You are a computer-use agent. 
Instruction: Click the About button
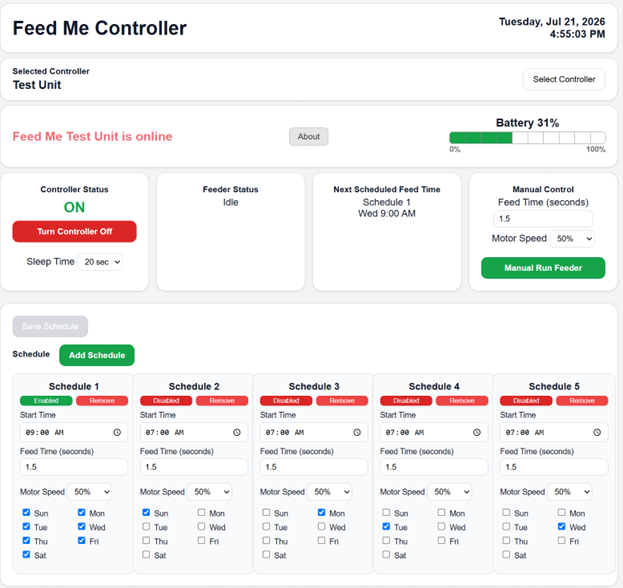pyautogui.click(x=309, y=137)
